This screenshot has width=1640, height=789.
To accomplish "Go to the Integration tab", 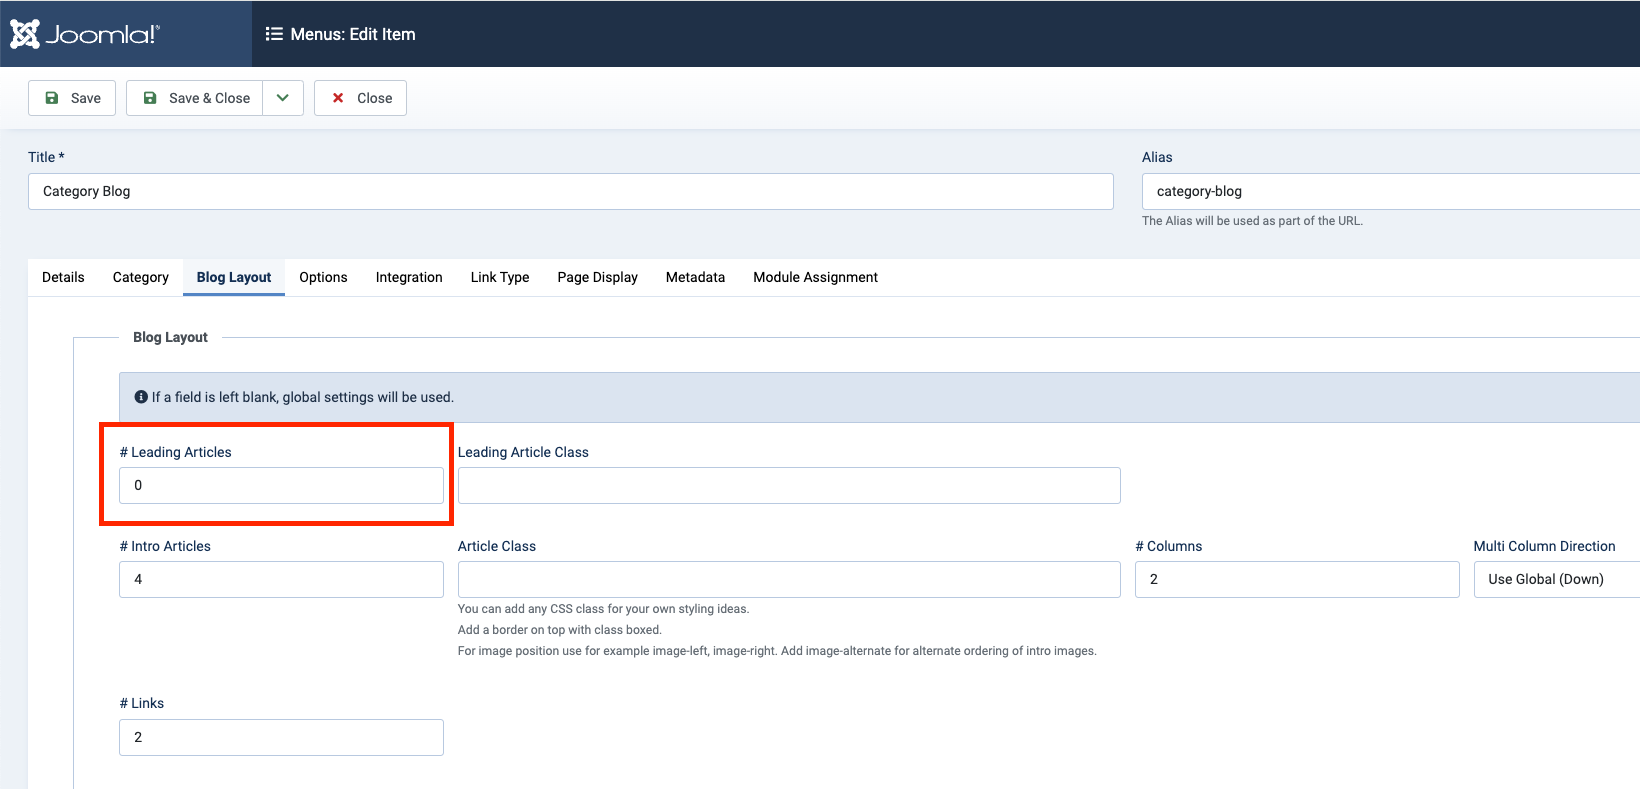I will (x=409, y=277).
